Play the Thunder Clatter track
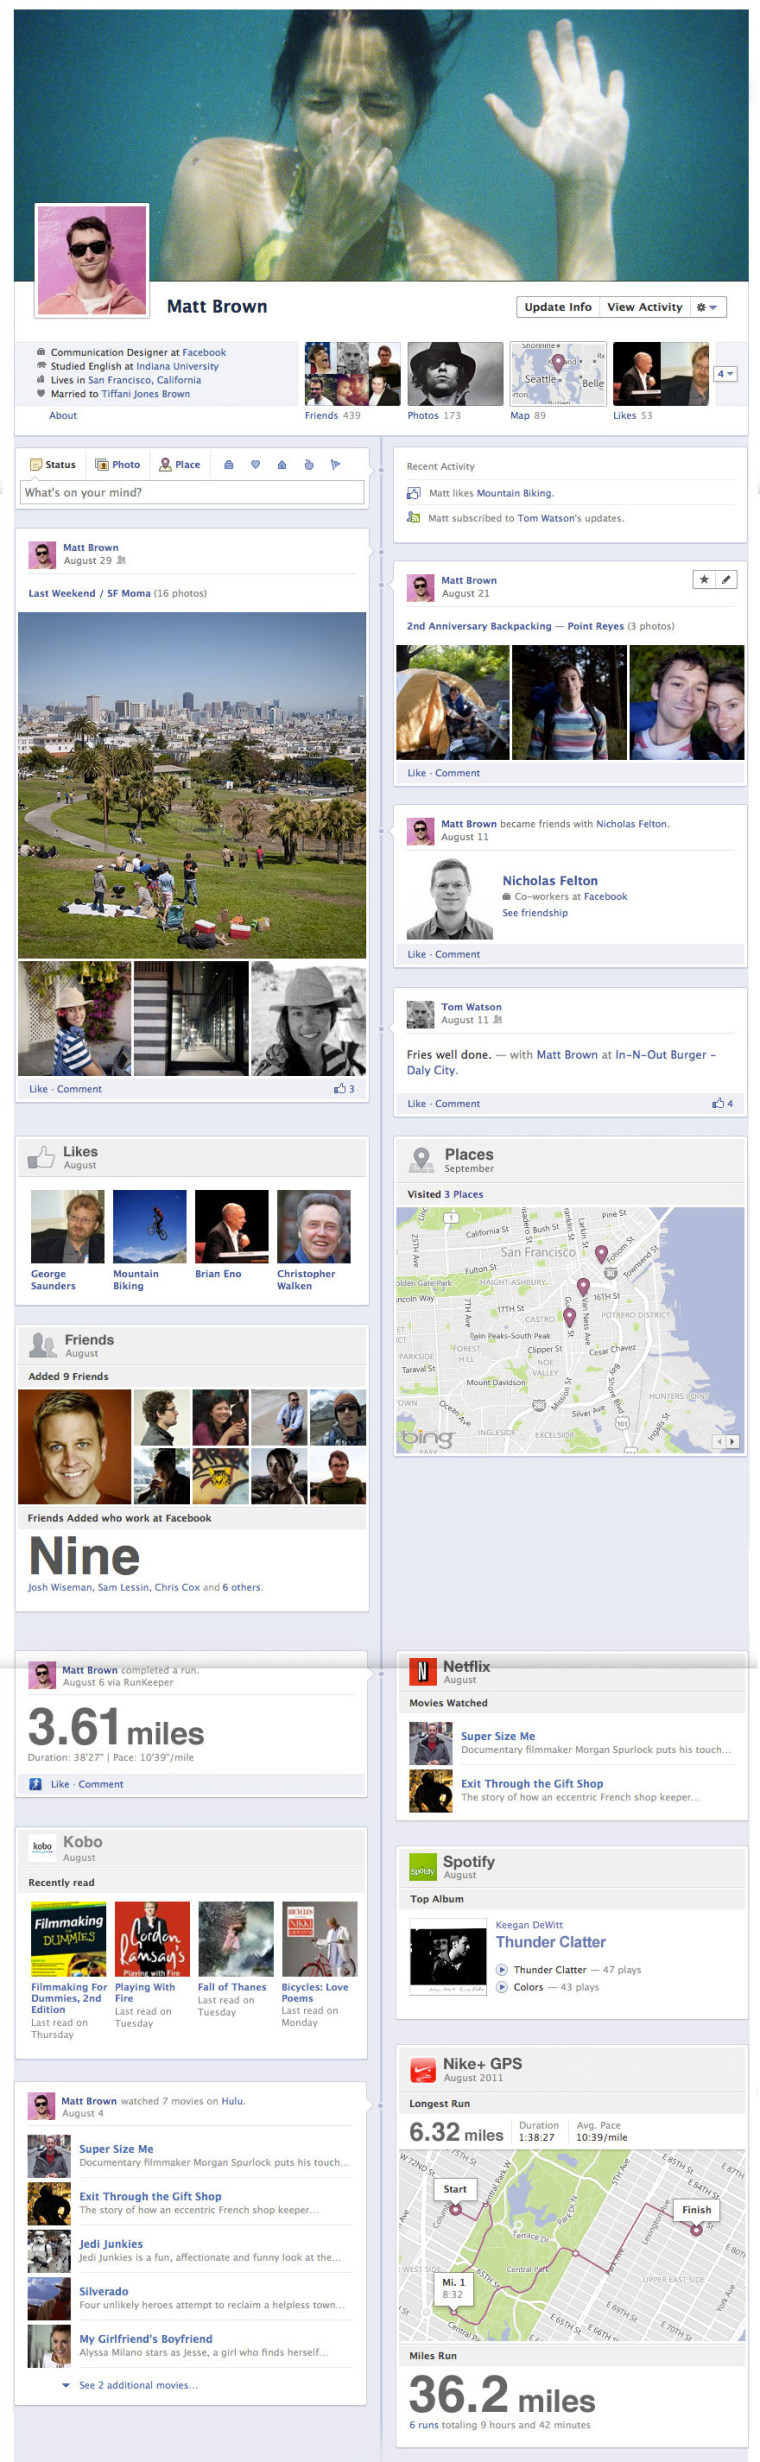Screen dimensions: 760x2462 [x=503, y=1970]
